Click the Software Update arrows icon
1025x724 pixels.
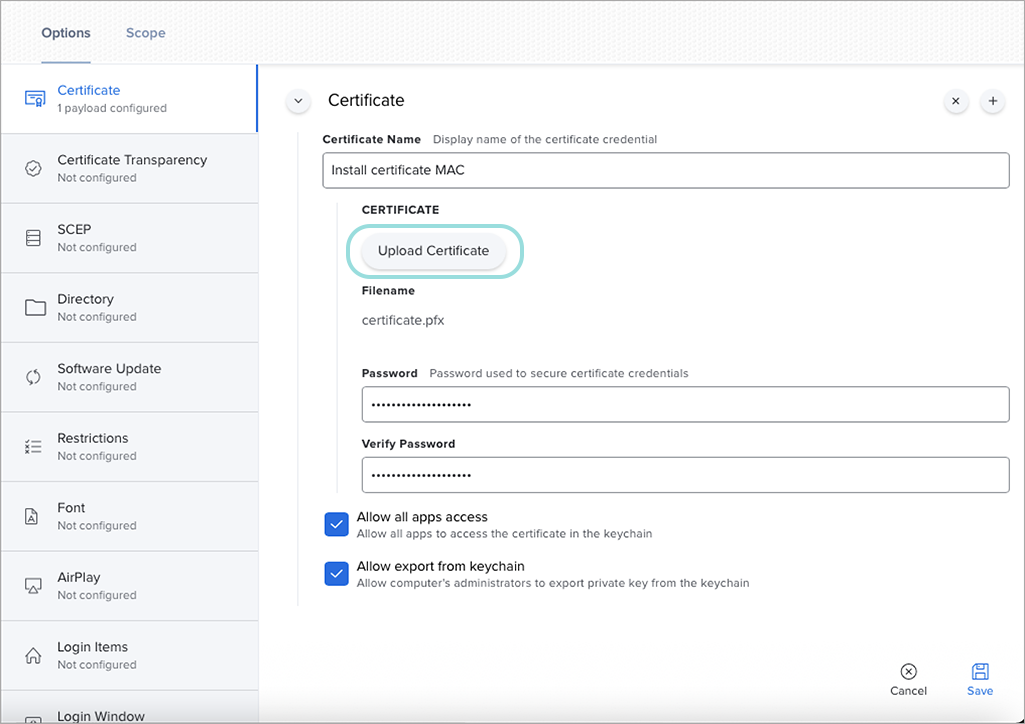click(x=34, y=377)
